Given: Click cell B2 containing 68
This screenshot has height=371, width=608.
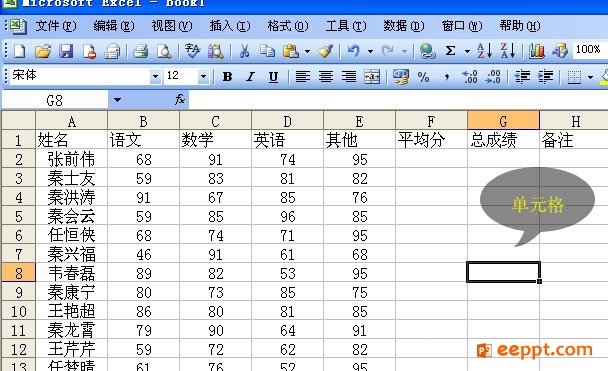Looking at the screenshot, I should [143, 159].
